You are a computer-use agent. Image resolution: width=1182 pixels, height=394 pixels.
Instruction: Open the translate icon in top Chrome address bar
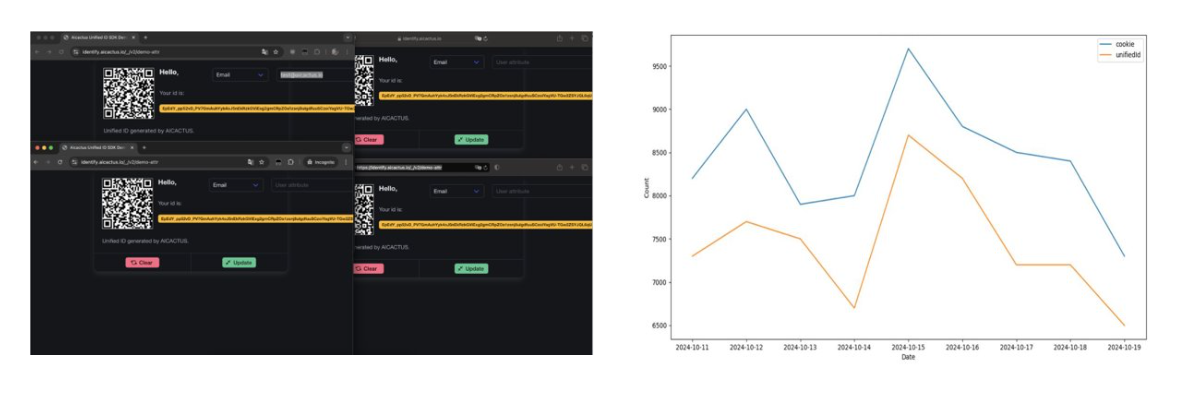[265, 52]
